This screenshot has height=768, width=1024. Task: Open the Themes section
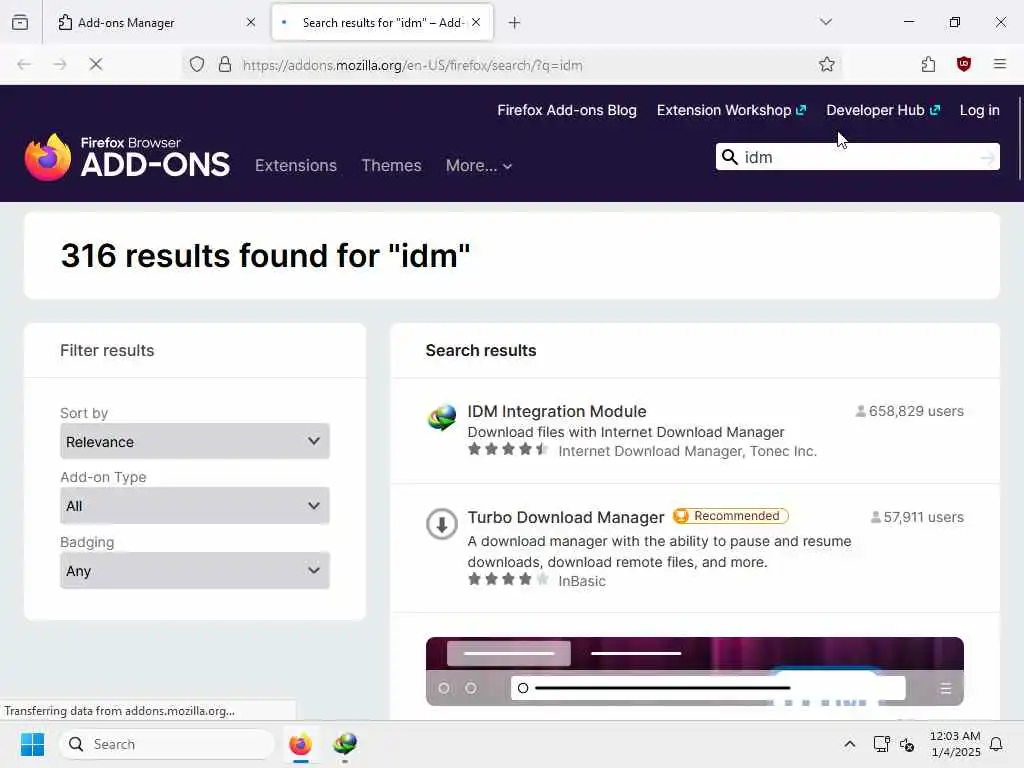(391, 165)
